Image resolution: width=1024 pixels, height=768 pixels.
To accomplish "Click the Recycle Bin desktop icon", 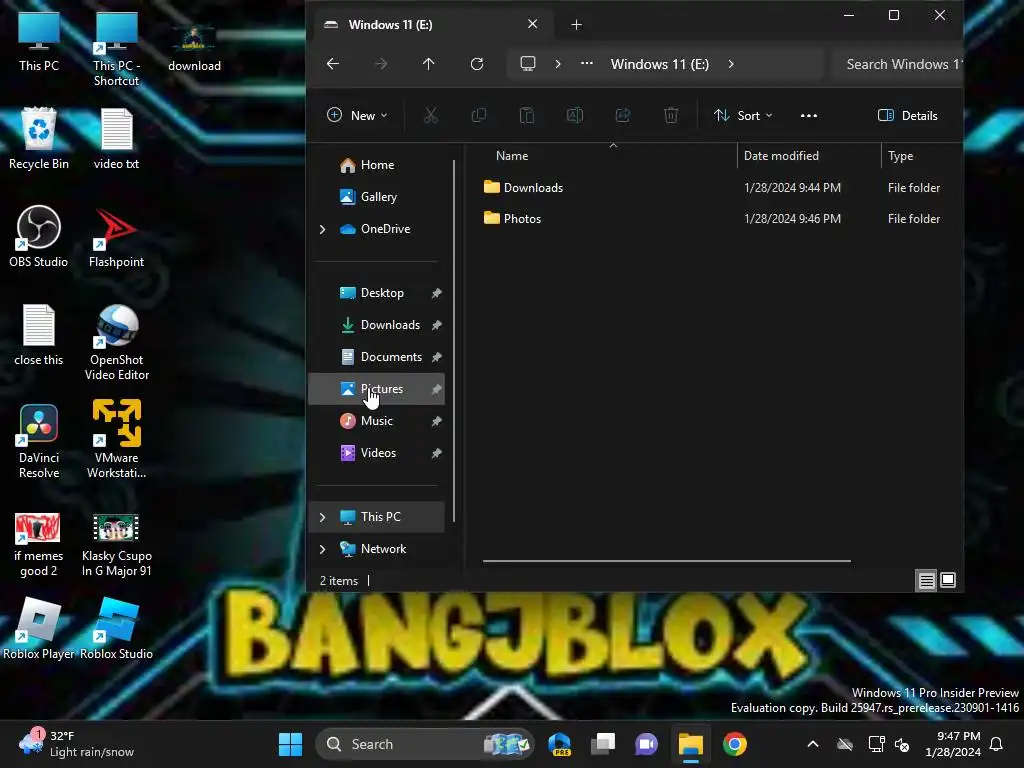I will [39, 139].
